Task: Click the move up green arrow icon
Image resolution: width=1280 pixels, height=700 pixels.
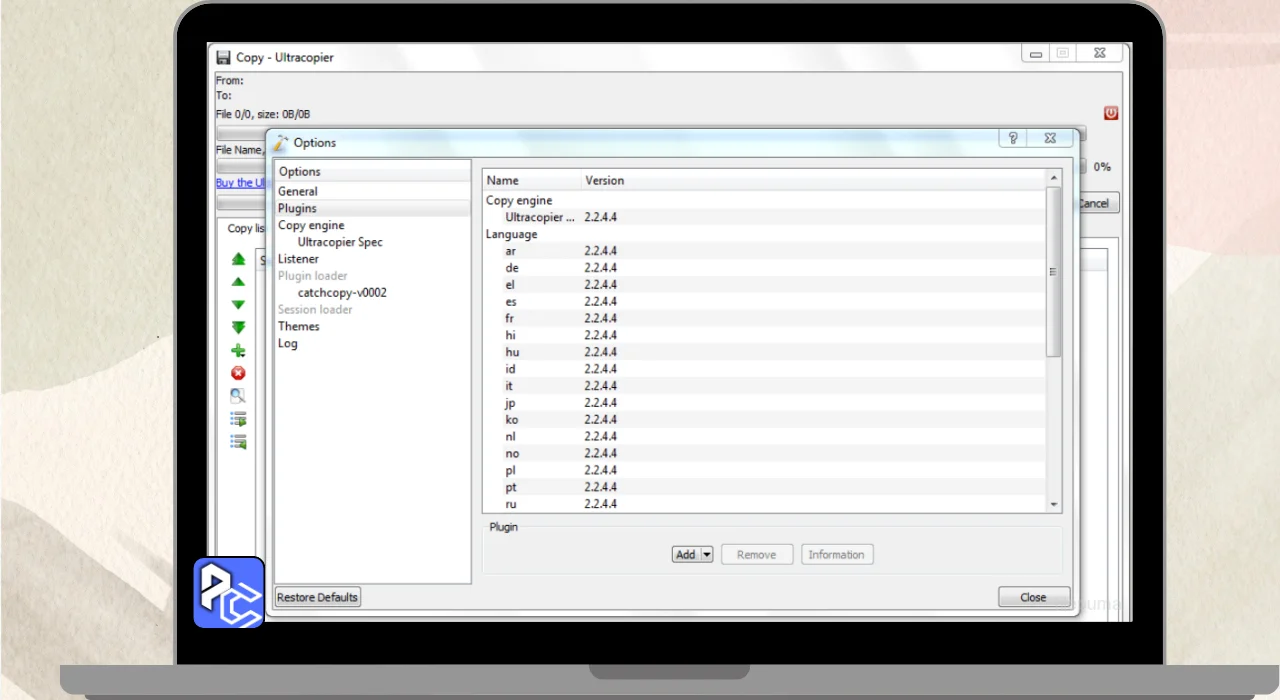Action: tap(238, 282)
